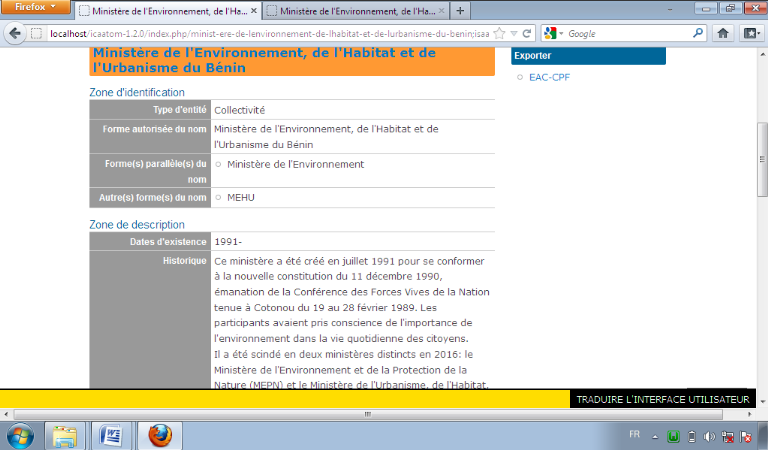The image size is (768, 450).
Task: Open Windows Explorer from taskbar
Action: click(65, 435)
